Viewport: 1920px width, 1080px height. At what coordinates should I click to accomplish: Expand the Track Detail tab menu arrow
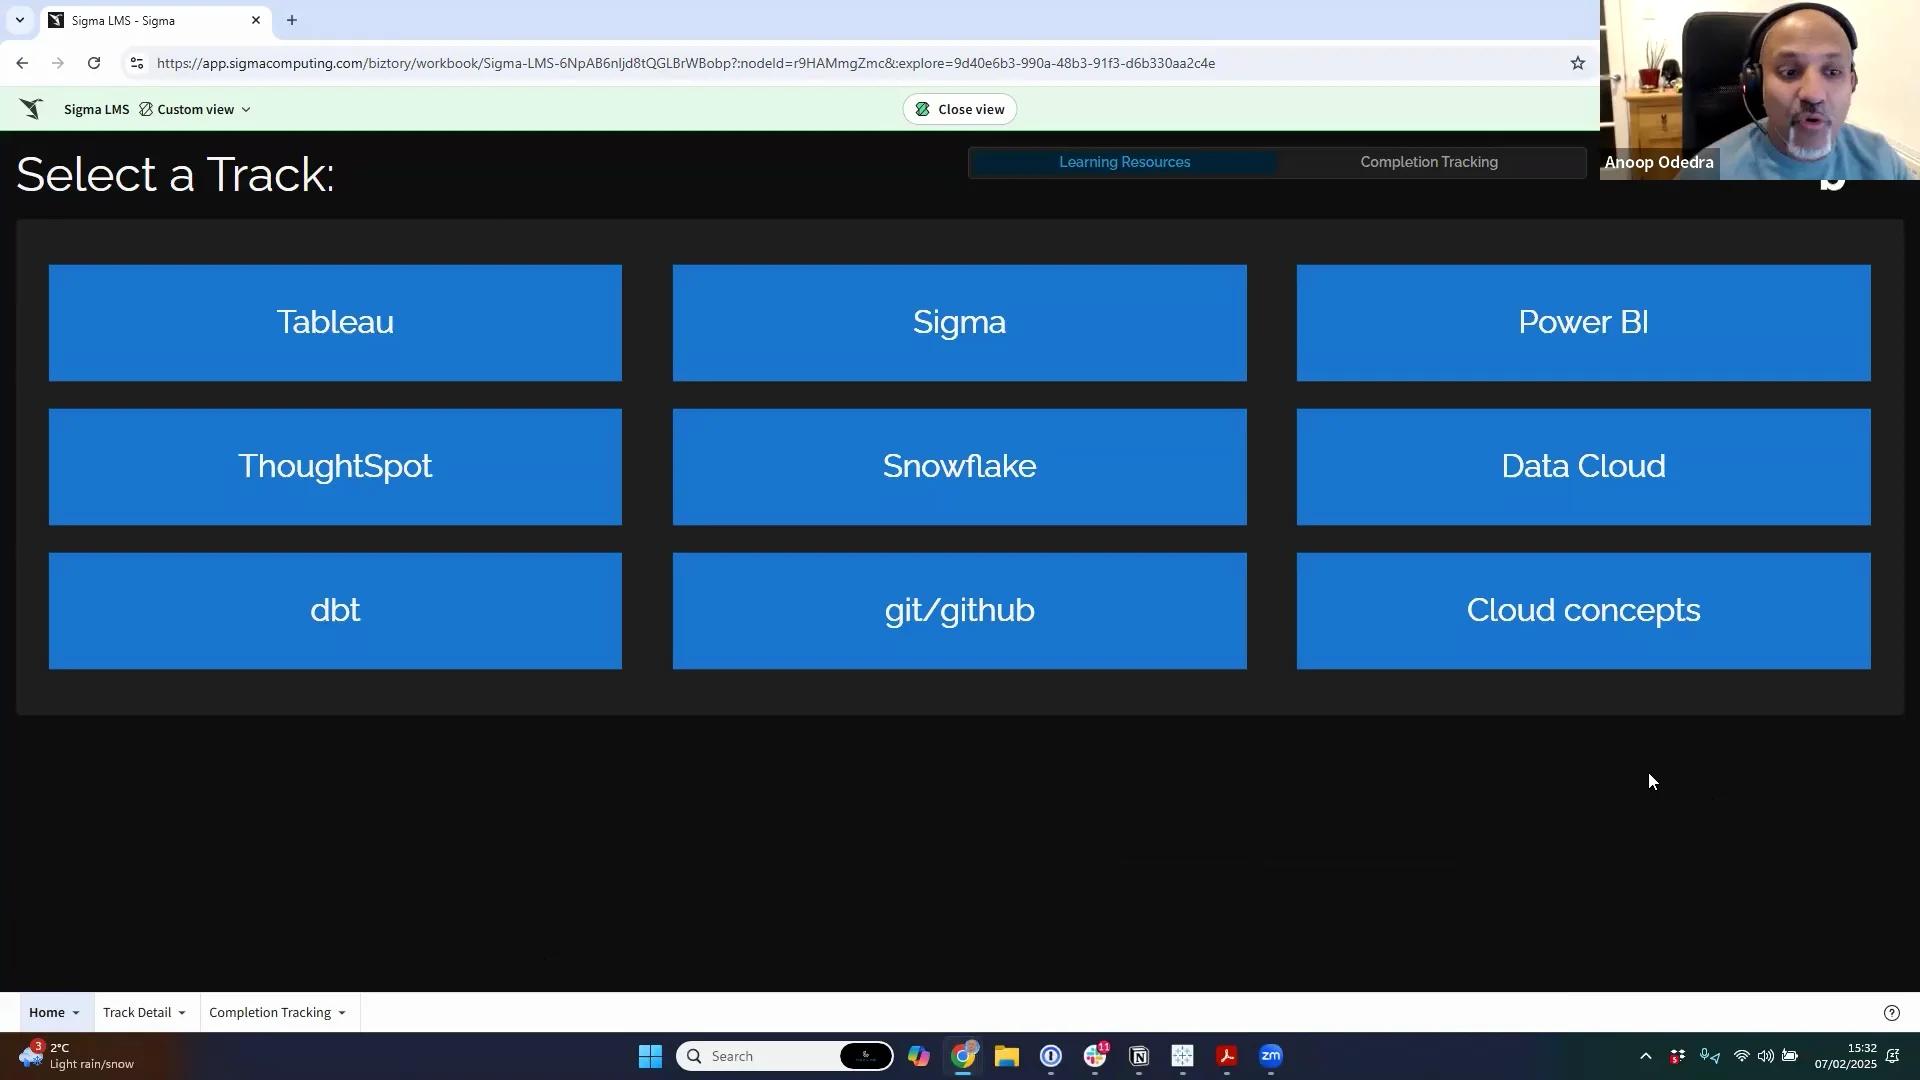point(182,1013)
